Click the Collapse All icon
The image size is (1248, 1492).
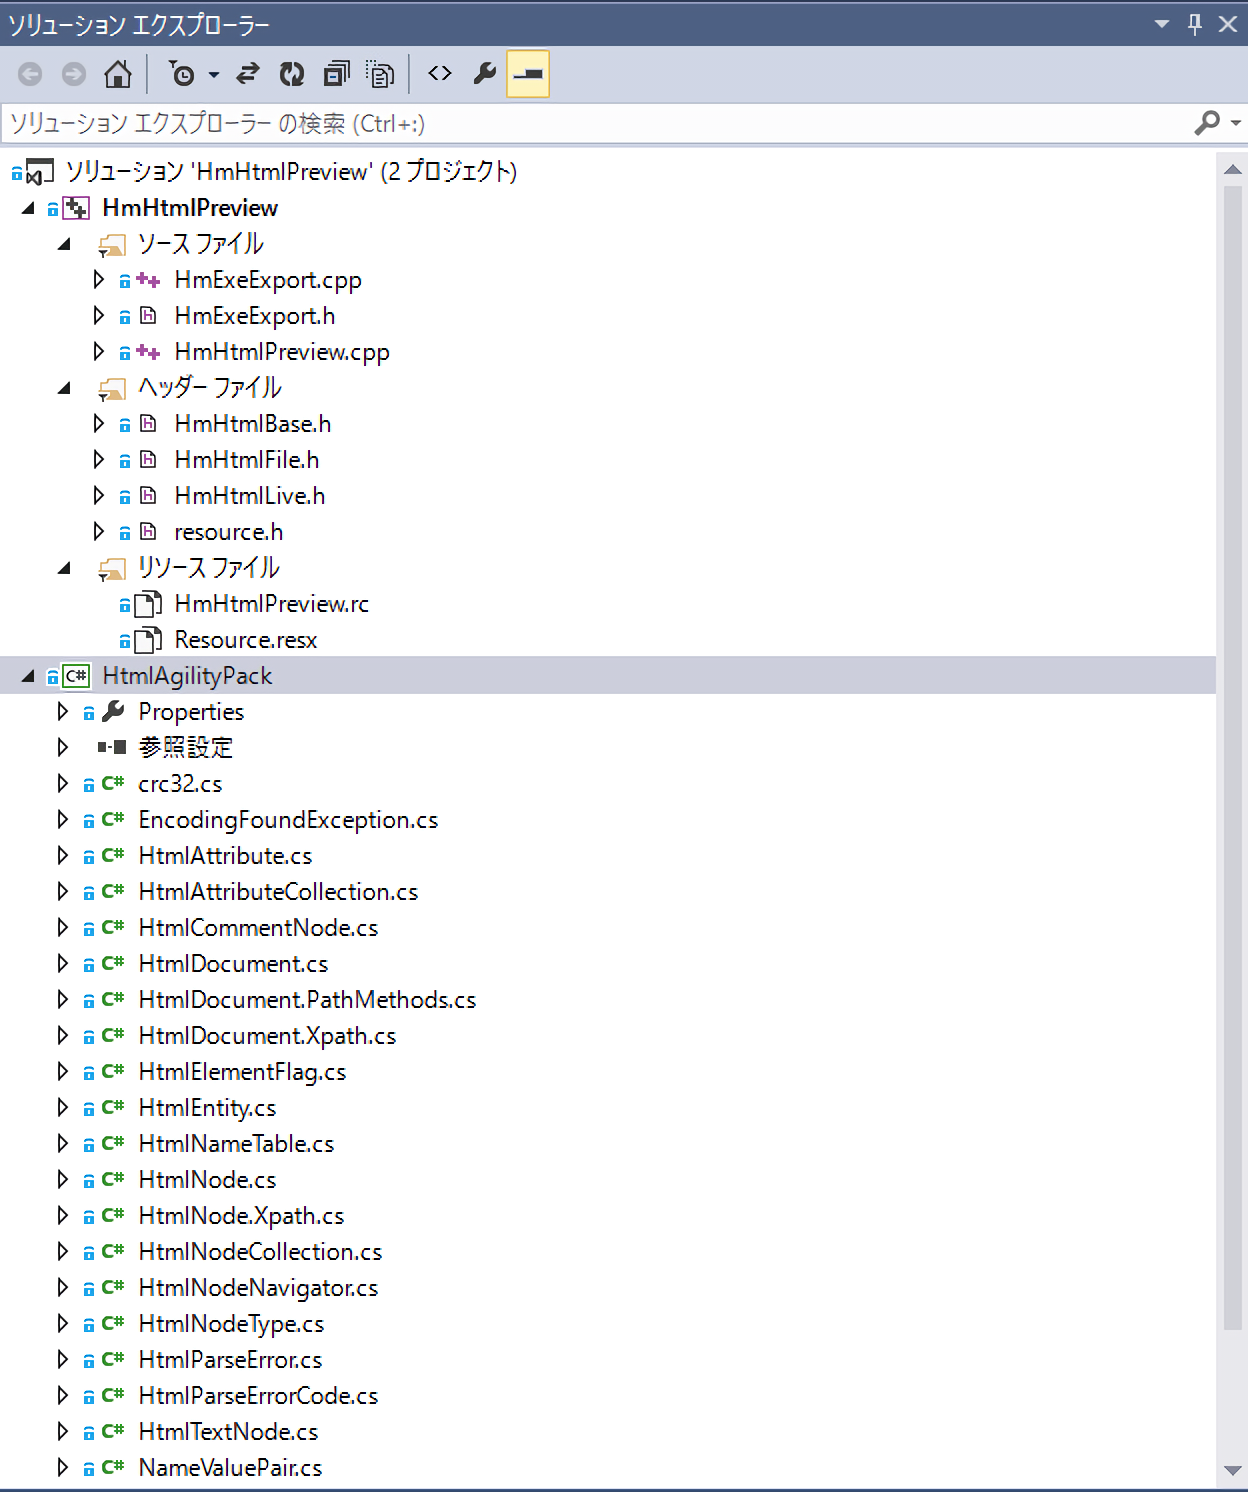point(337,74)
